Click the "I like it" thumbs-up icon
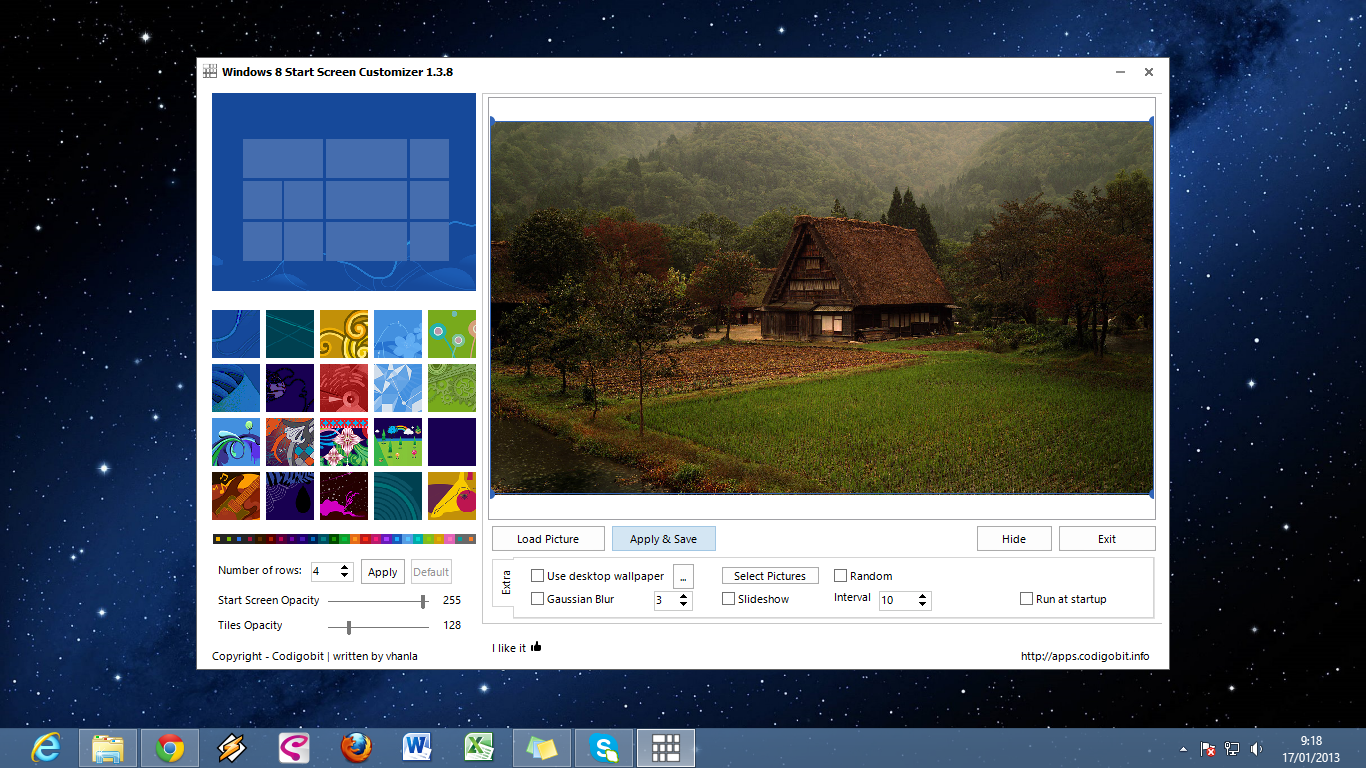 click(537, 647)
